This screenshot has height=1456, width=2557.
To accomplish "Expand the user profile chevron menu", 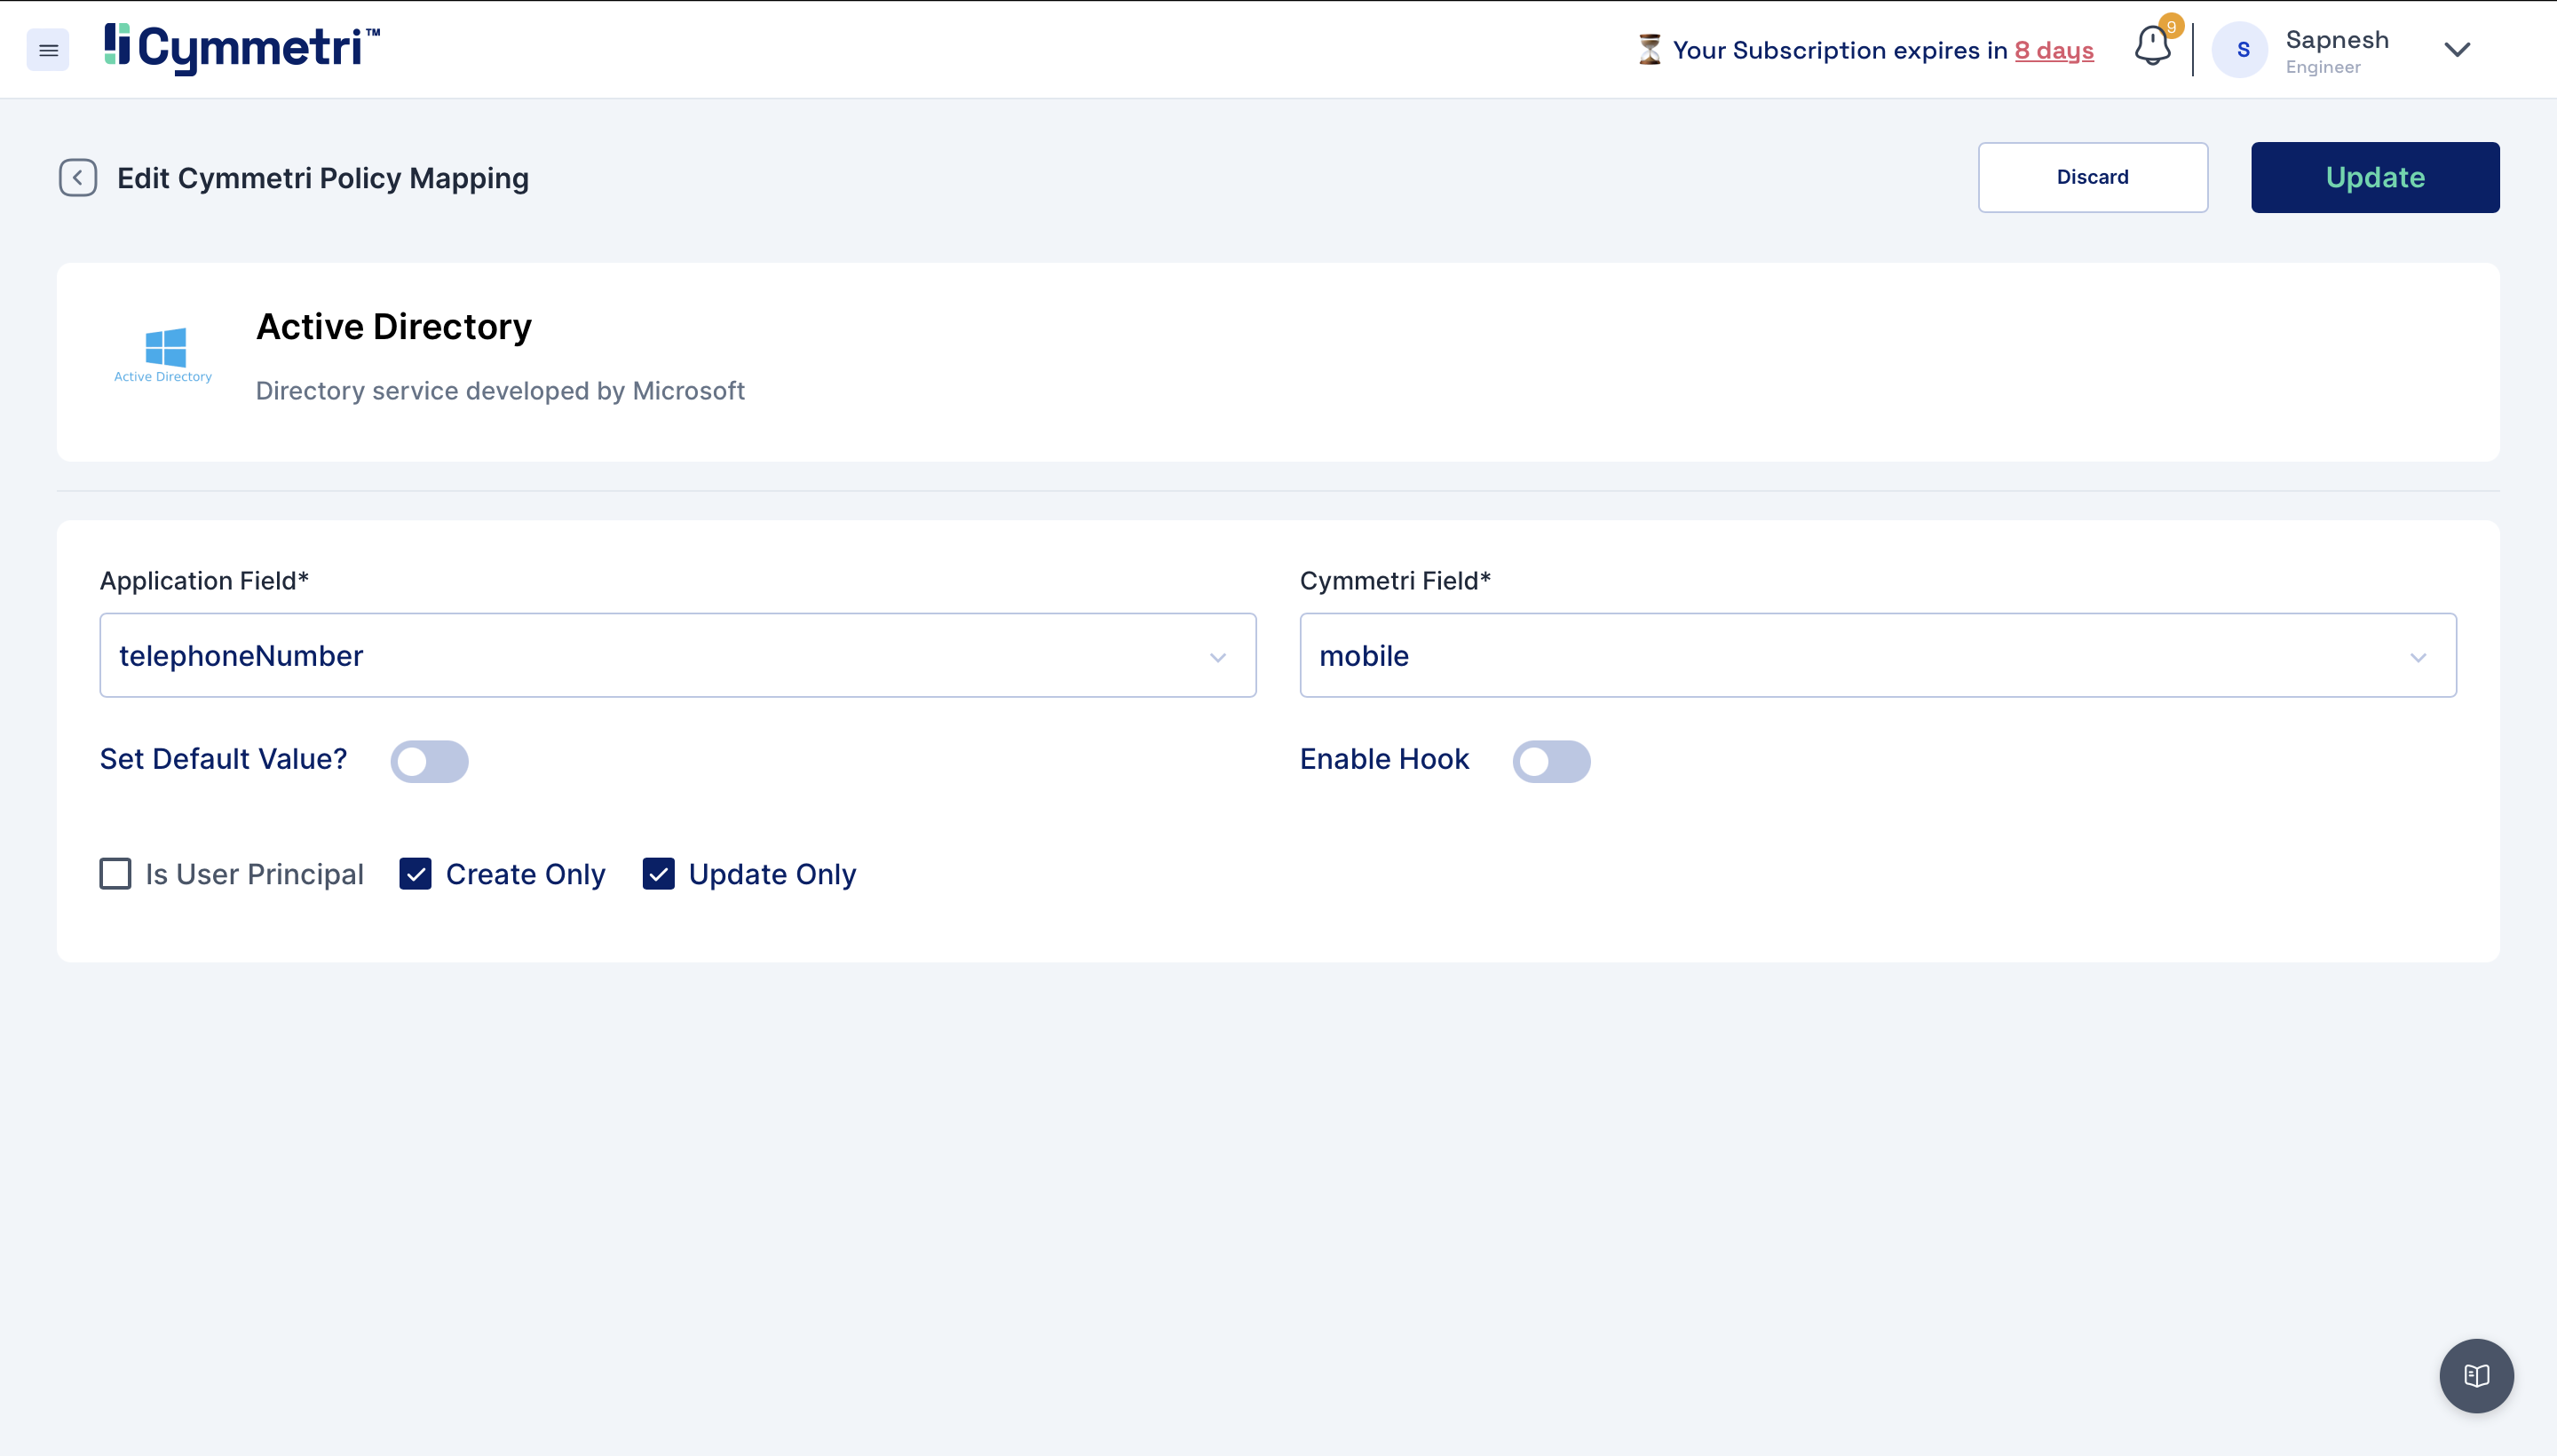I will [x=2456, y=50].
